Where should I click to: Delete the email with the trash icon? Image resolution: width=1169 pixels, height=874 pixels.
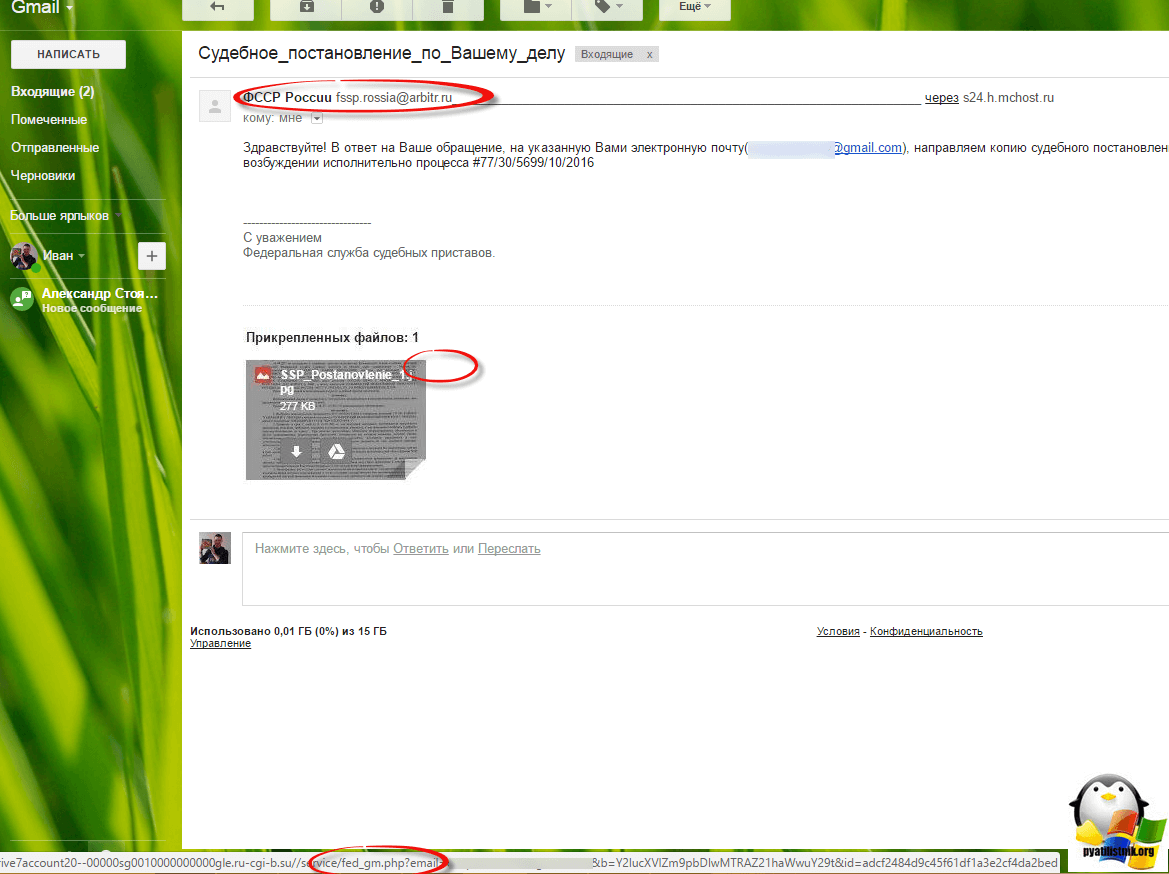[447, 8]
